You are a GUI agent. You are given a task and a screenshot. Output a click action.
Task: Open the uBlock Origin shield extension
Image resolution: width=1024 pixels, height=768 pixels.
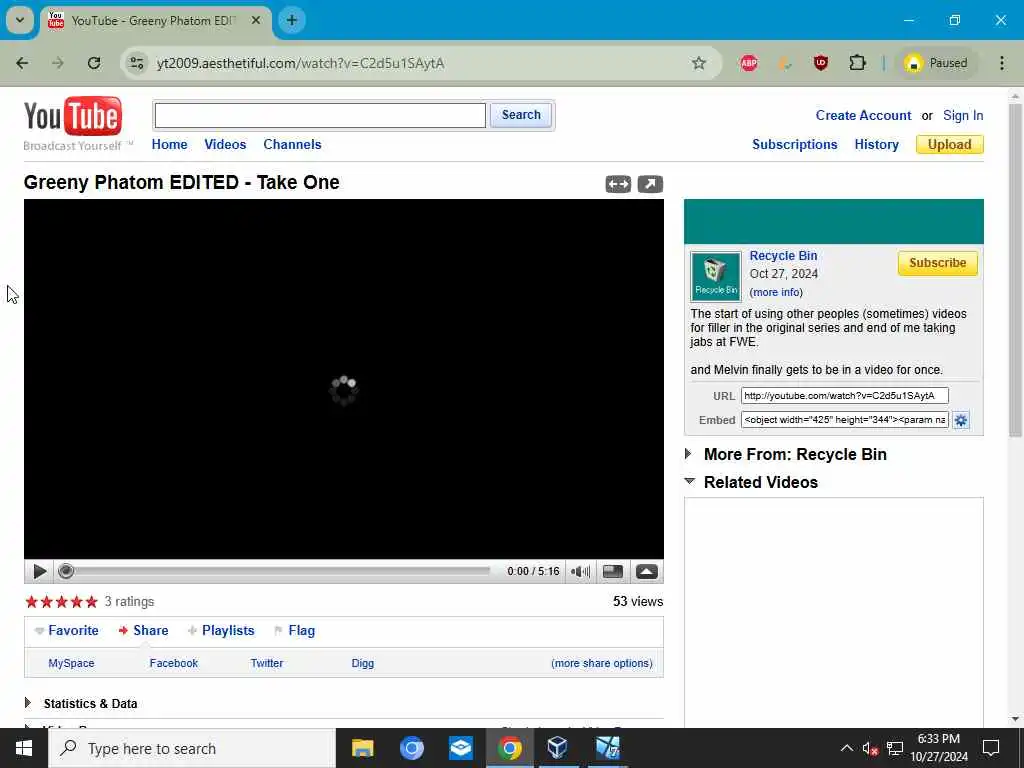pyautogui.click(x=821, y=63)
